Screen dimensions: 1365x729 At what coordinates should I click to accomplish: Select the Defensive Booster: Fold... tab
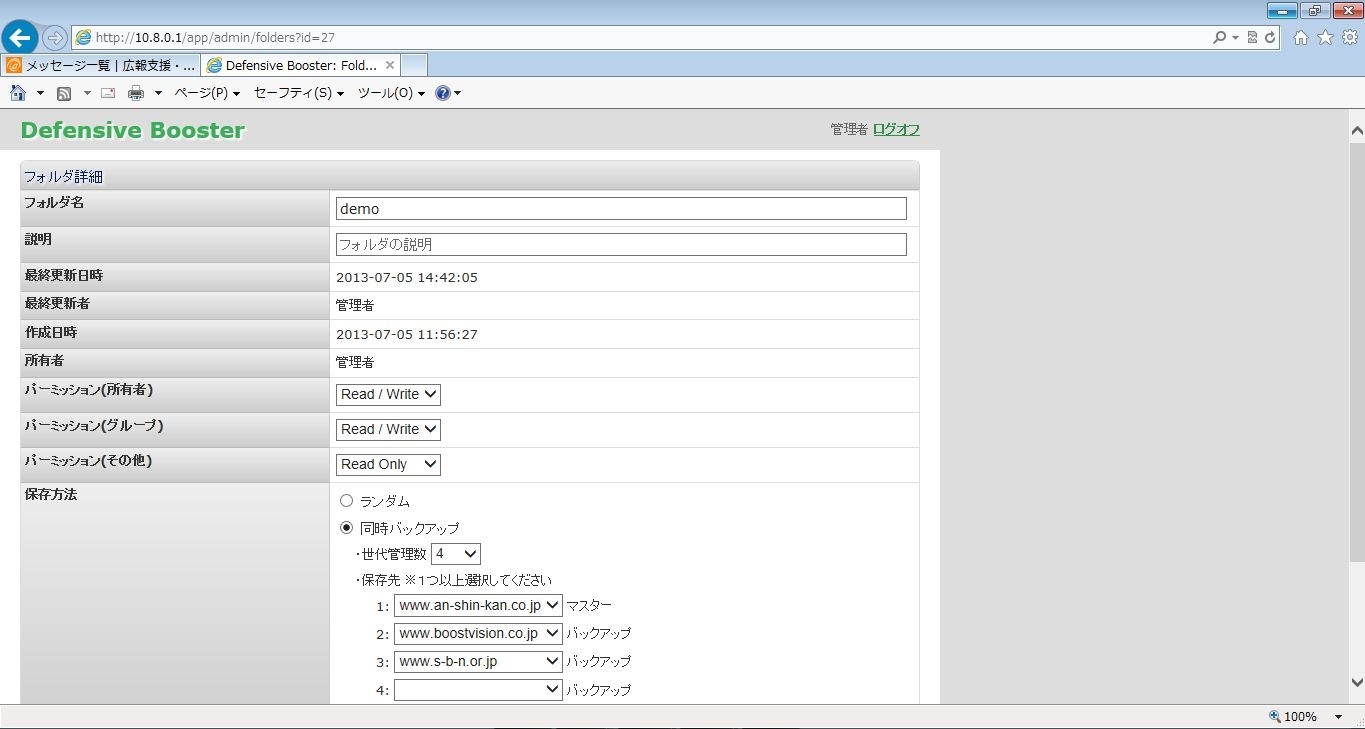point(301,65)
